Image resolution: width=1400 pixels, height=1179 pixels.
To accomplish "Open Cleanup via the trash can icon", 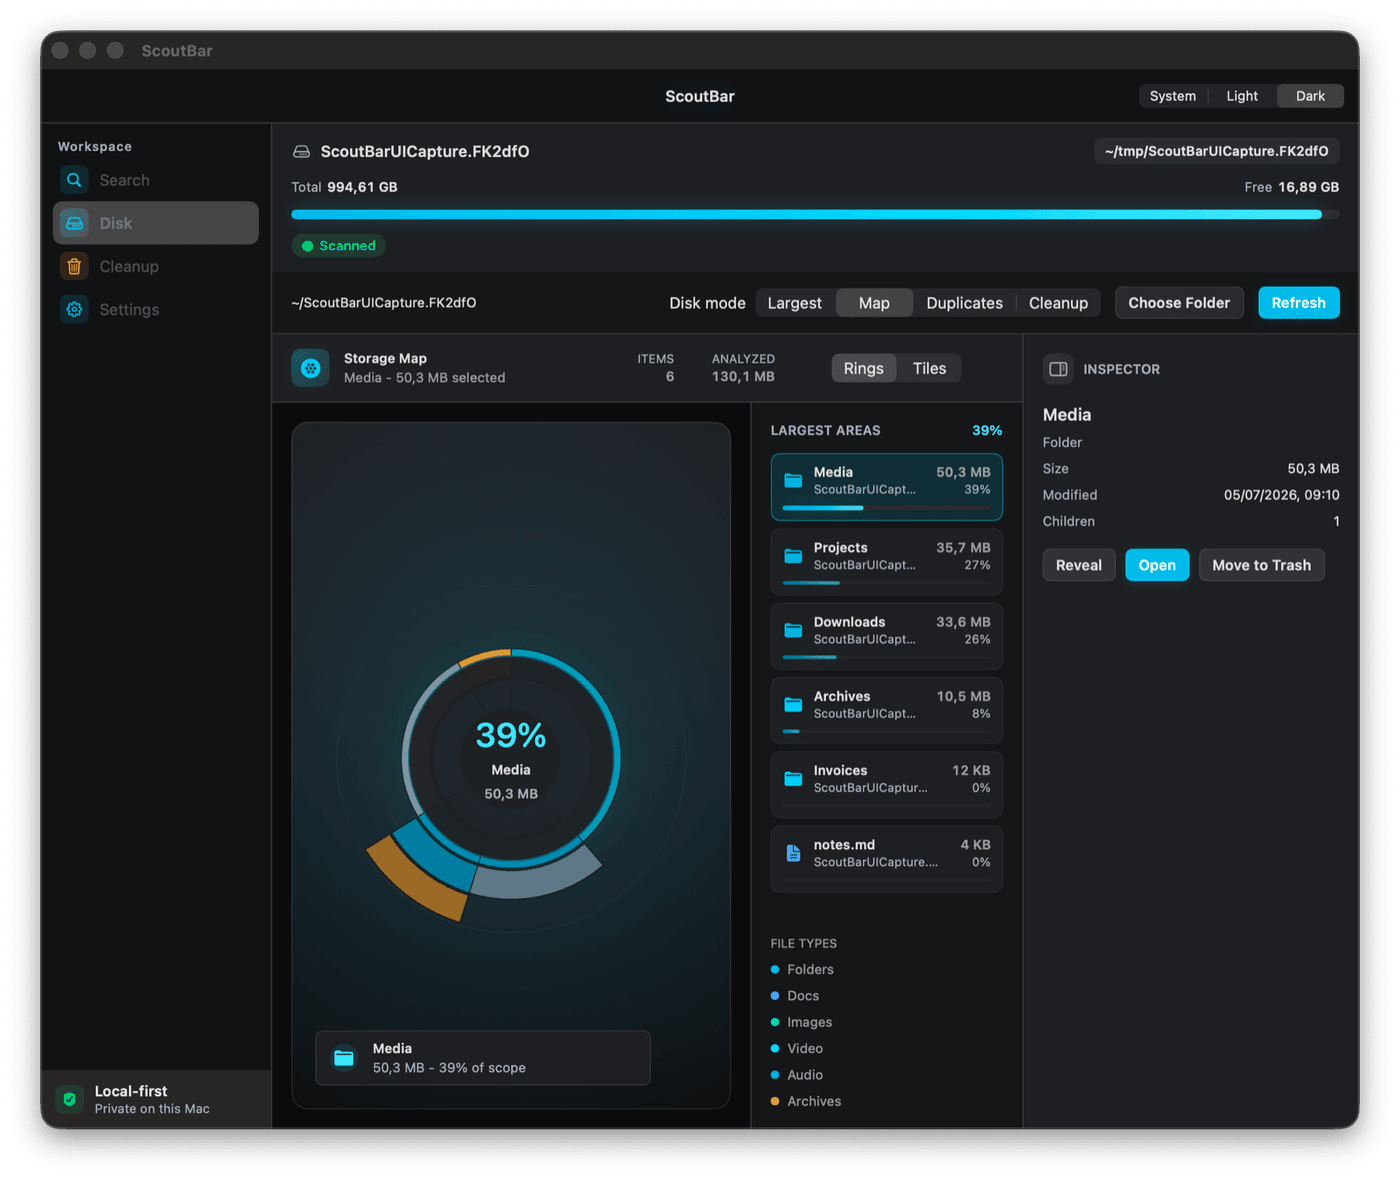I will (74, 267).
